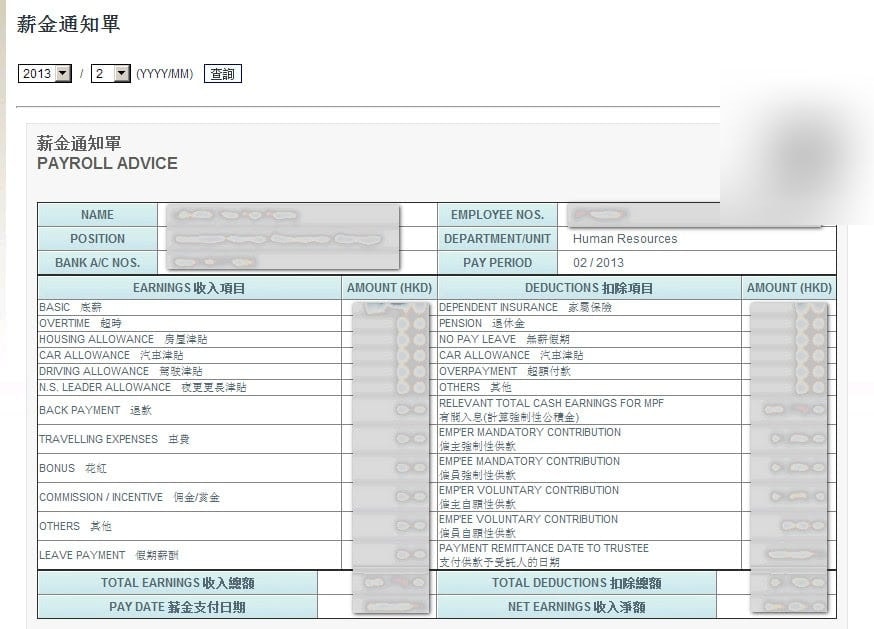The height and width of the screenshot is (629, 874).
Task: Click the PENSION 退休金 row label
Action: [x=482, y=323]
